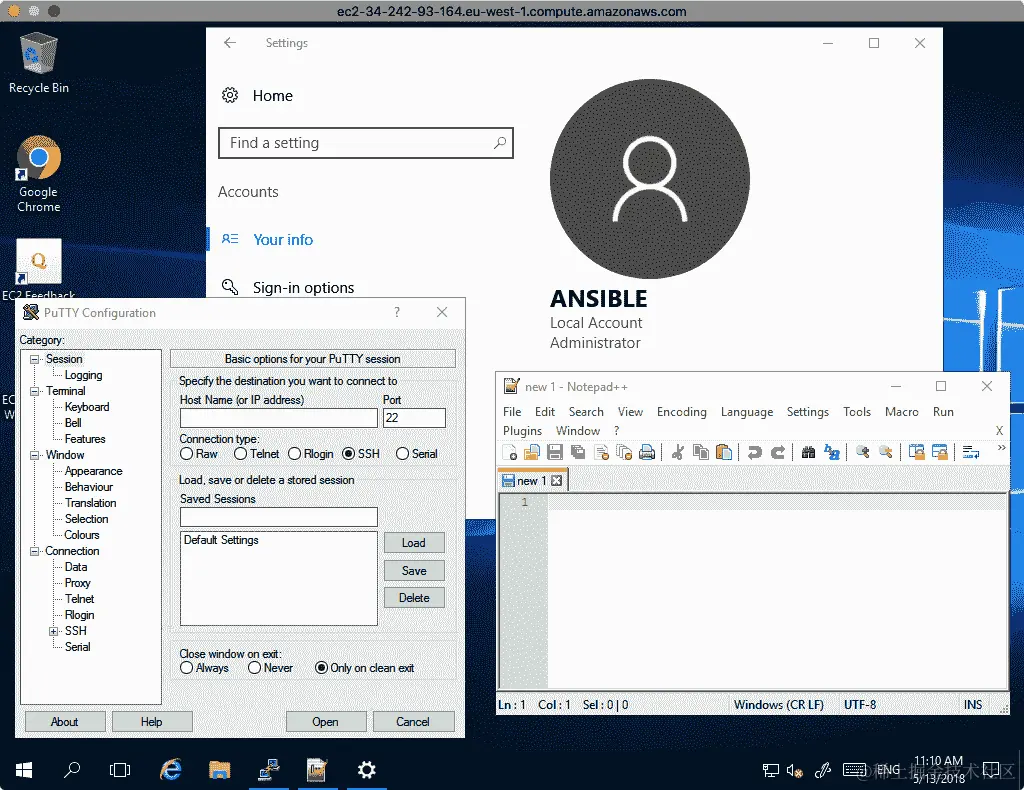
Task: Open the Recycle Bin desktop icon
Action: 39,63
